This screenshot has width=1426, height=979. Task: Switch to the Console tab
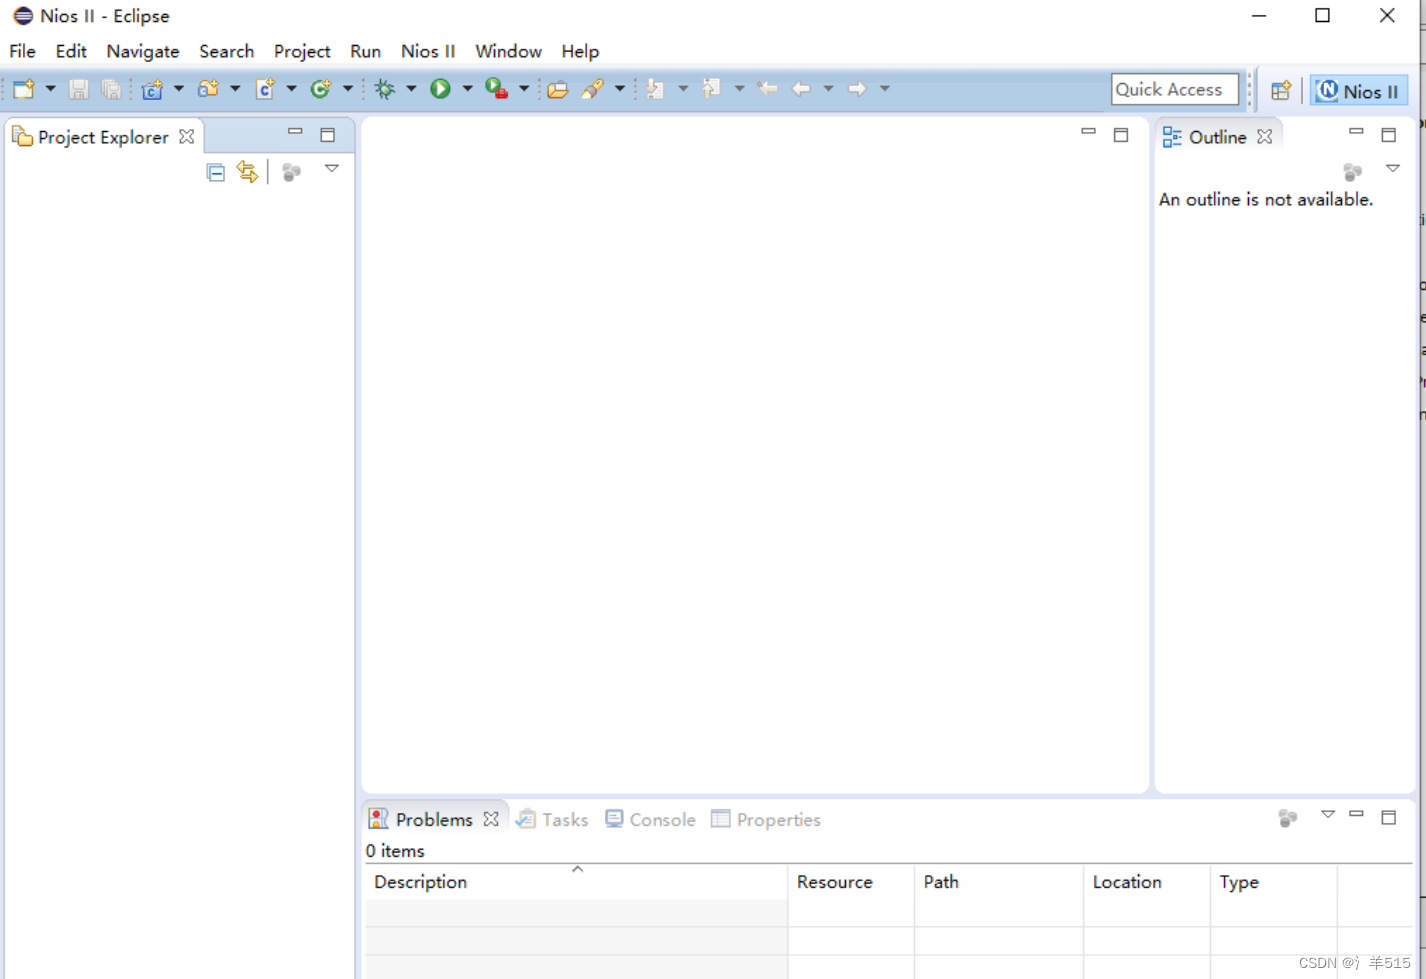coord(650,819)
